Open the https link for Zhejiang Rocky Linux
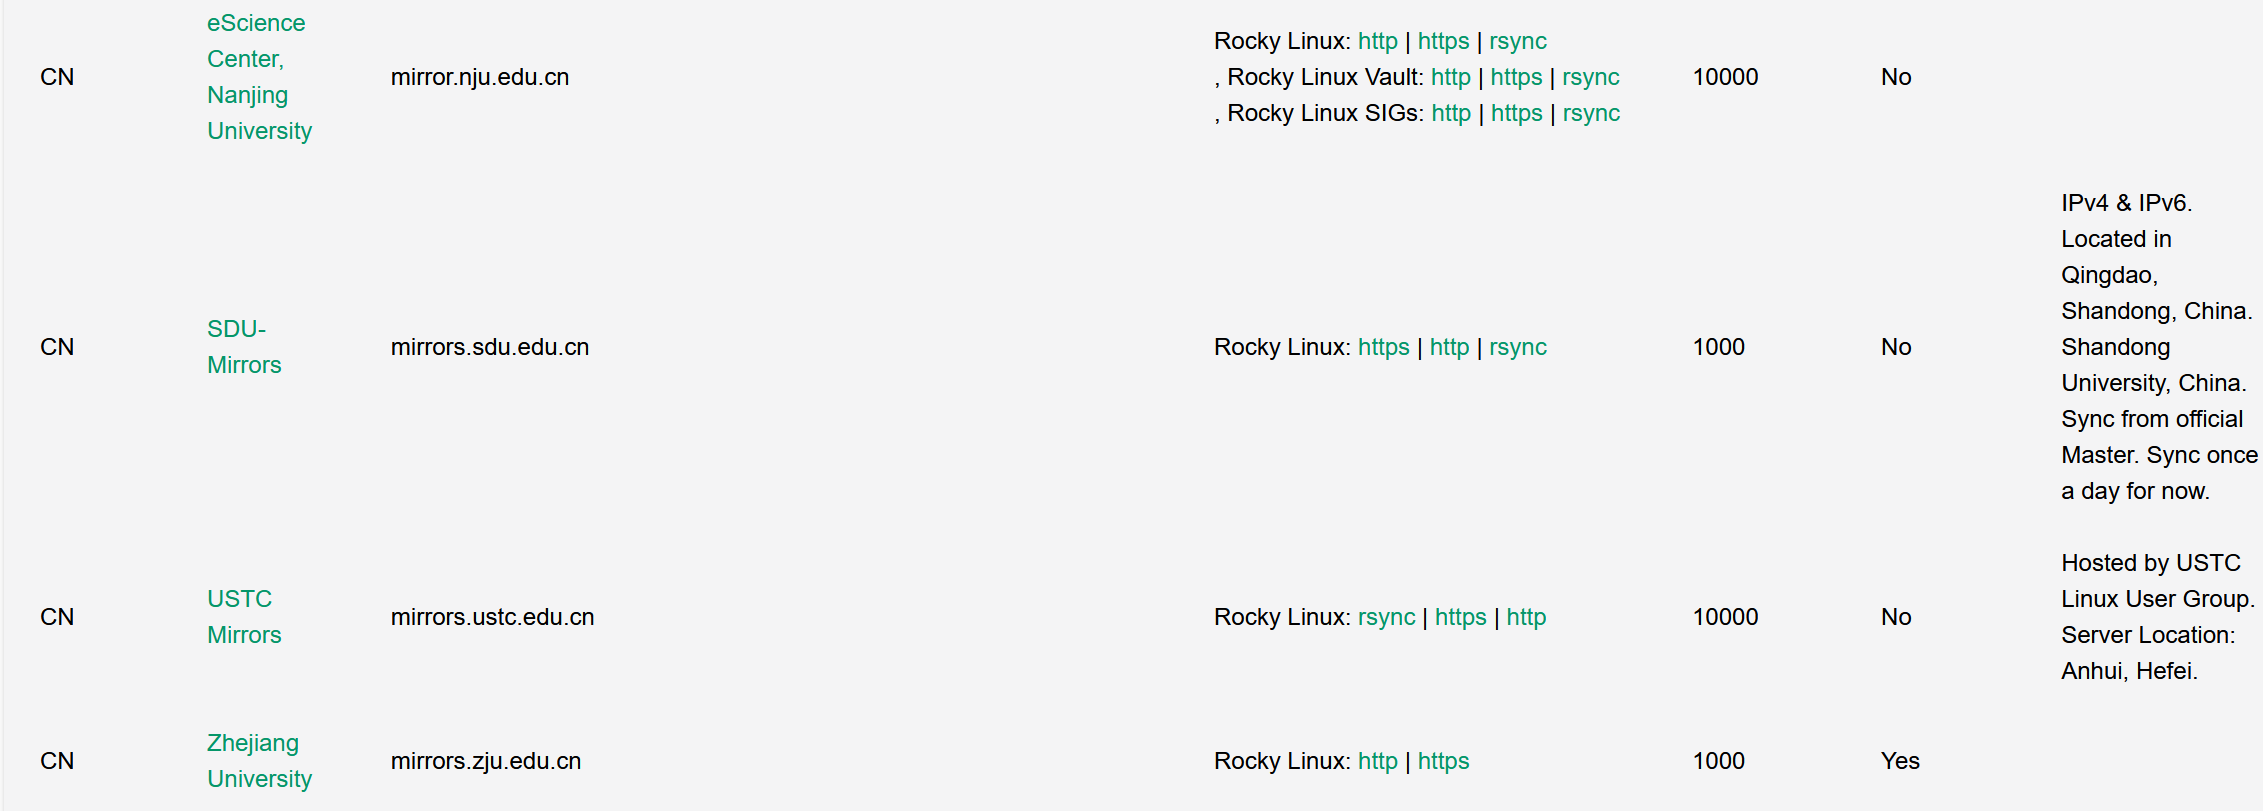The height and width of the screenshot is (811, 2263). pos(1443,761)
